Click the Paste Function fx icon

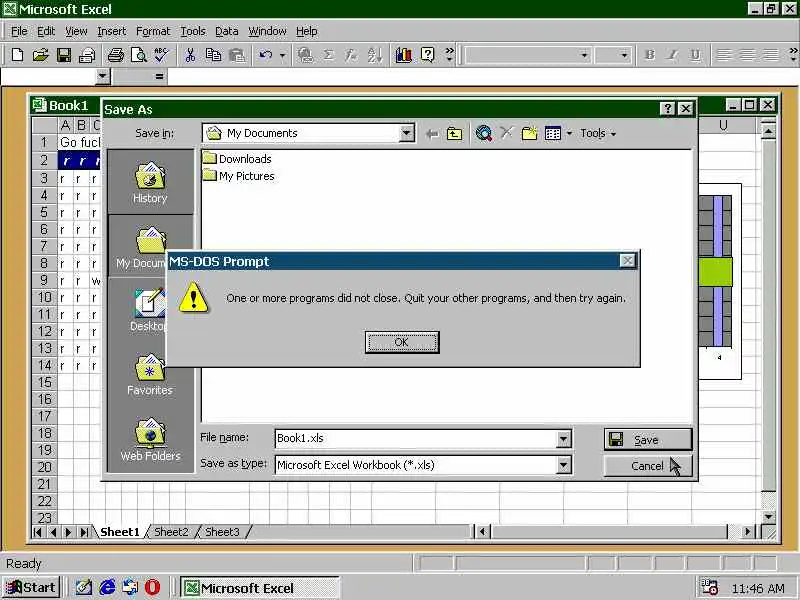tap(351, 55)
